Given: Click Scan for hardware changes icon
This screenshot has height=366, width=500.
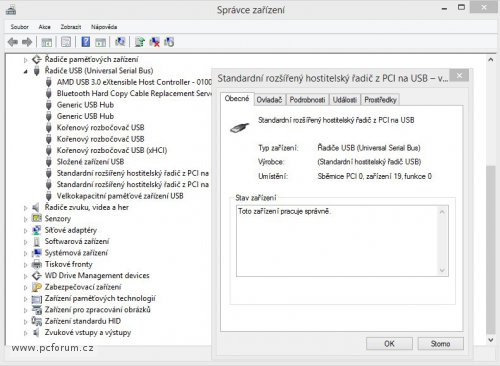Looking at the screenshot, I should click(x=120, y=42).
